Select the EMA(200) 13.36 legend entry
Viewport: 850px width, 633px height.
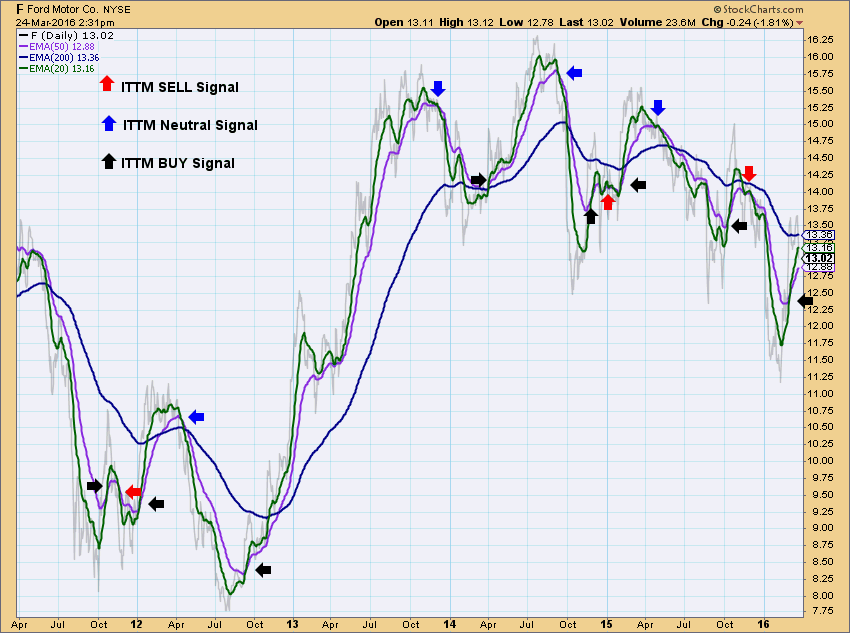[59, 57]
